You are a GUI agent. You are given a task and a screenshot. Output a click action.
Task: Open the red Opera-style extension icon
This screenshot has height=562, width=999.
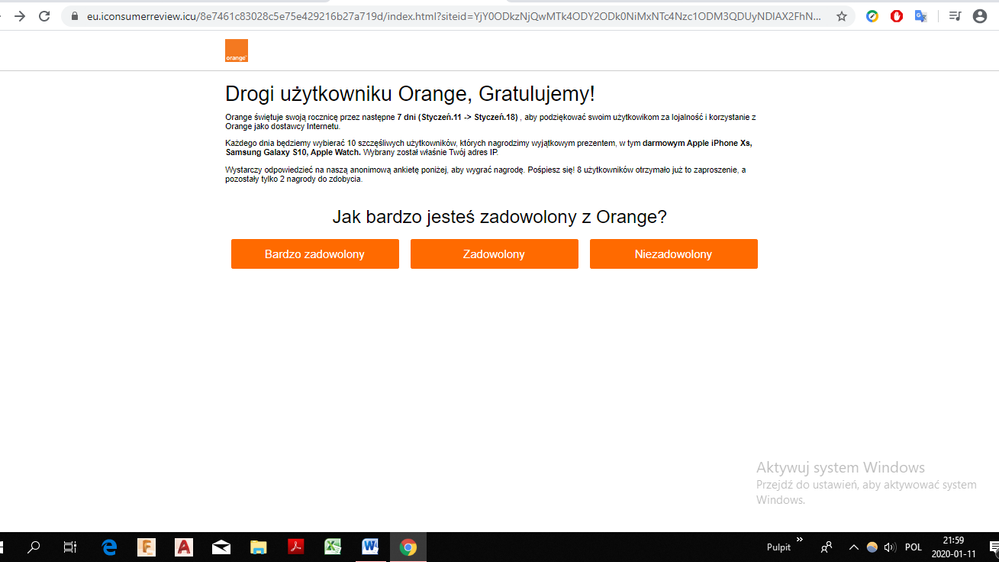coord(896,17)
